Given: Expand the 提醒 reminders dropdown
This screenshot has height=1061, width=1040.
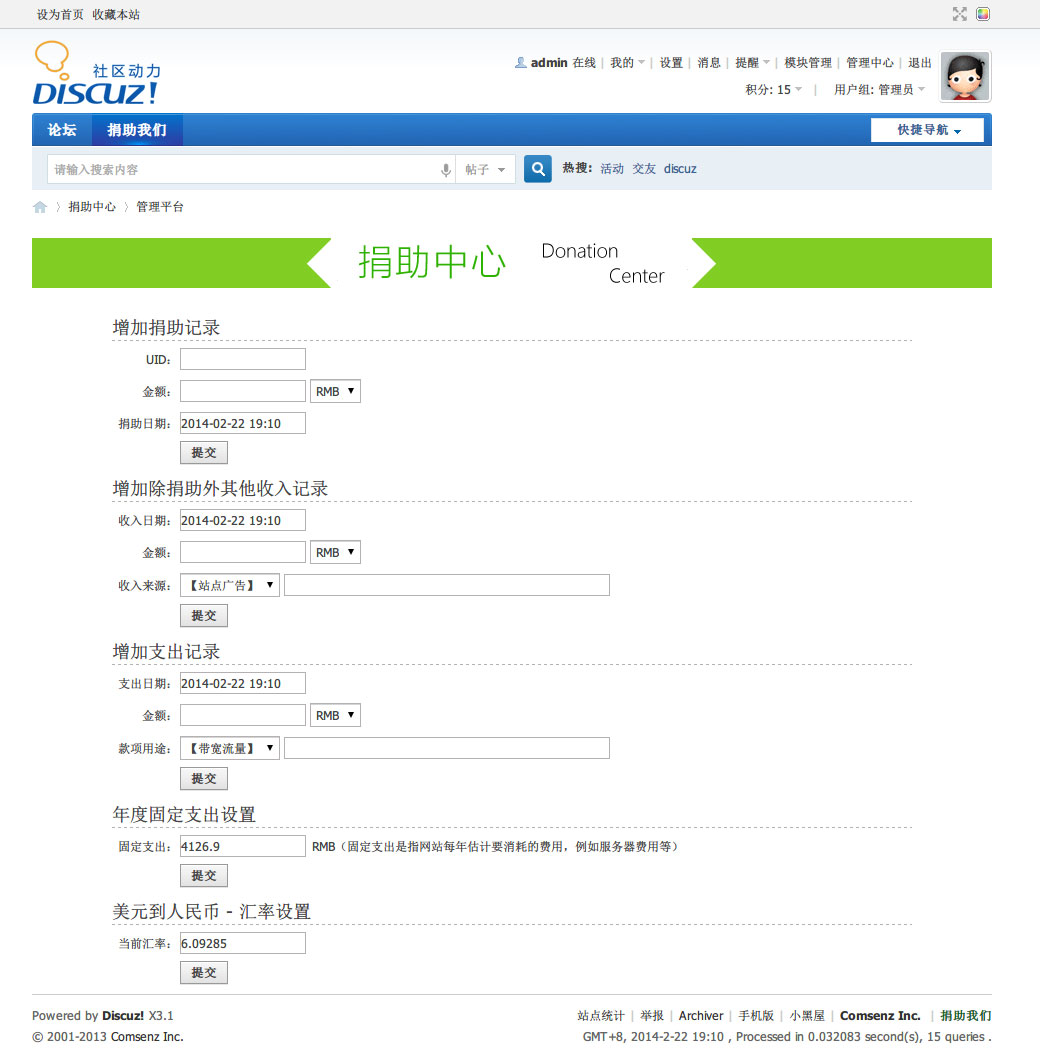Looking at the screenshot, I should point(752,63).
